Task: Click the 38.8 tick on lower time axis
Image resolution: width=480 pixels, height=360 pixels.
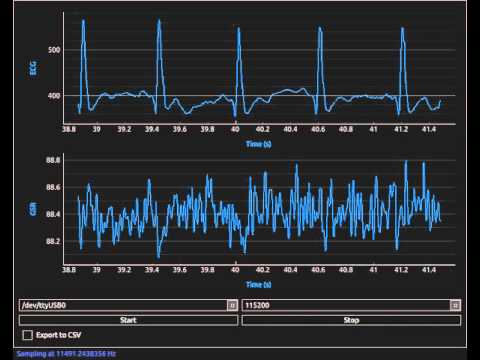Action: pos(69,270)
